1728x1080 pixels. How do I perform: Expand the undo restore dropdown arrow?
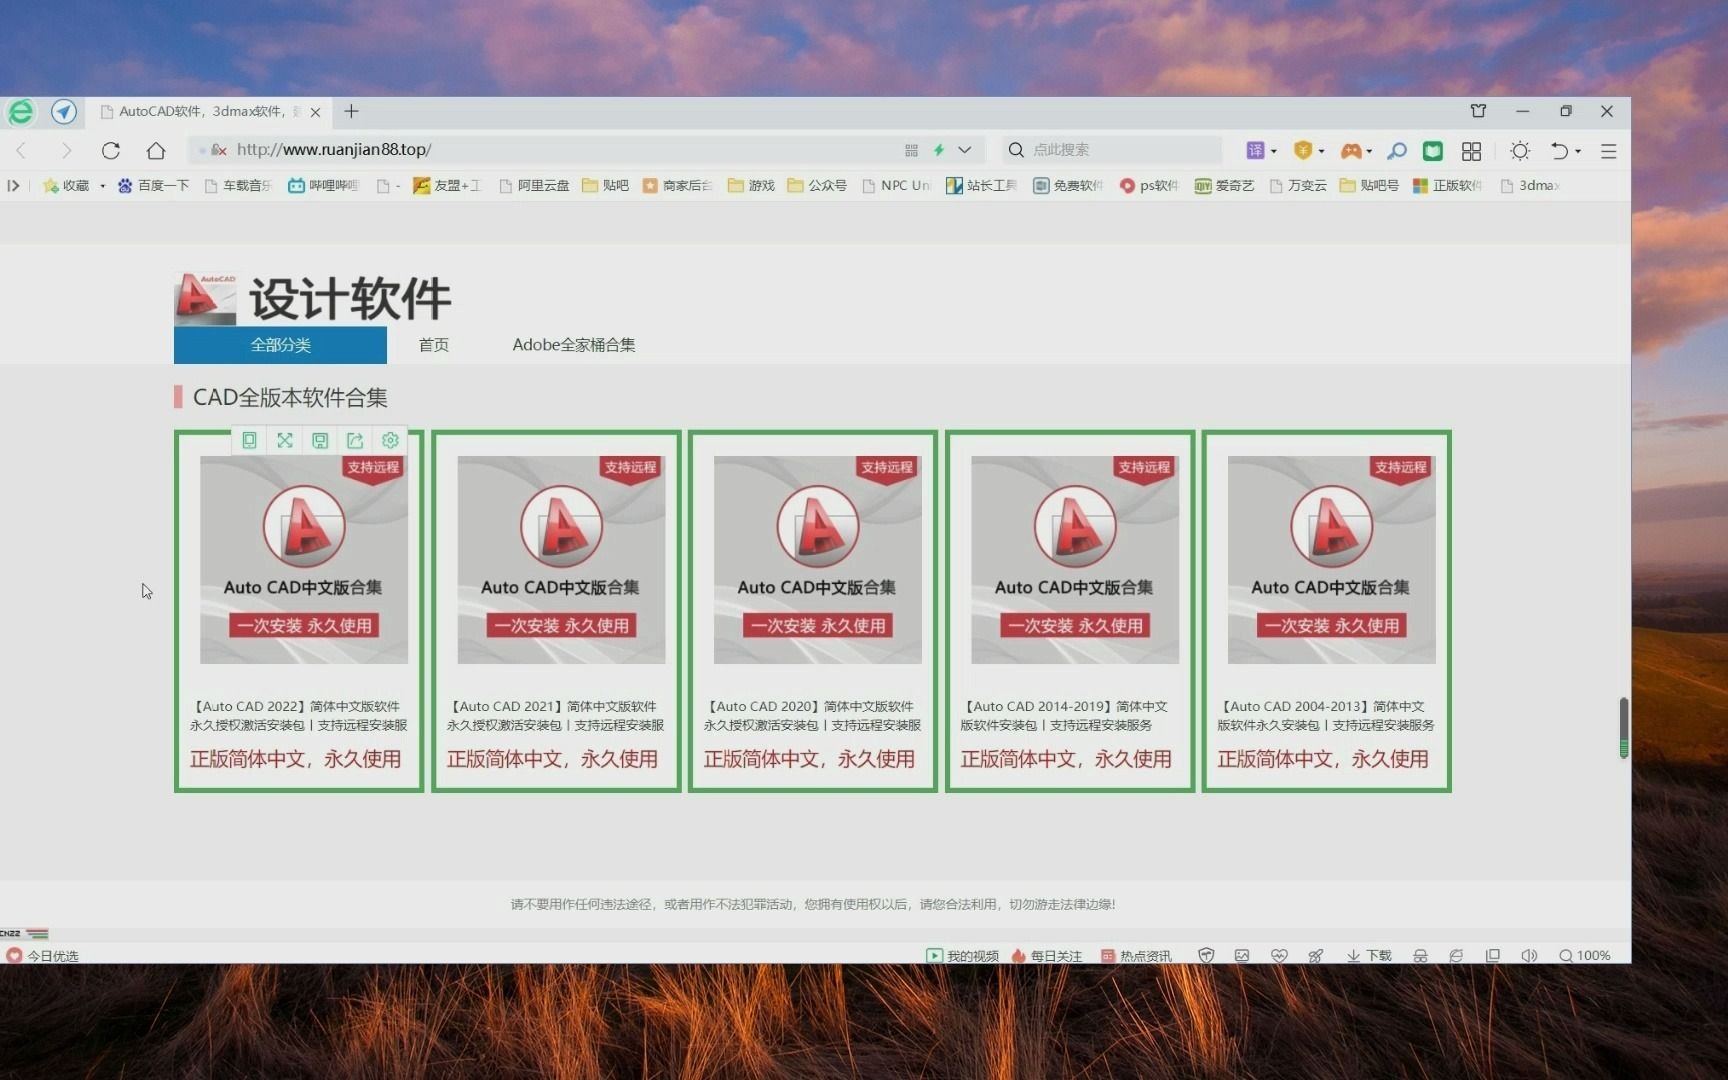(x=1578, y=151)
